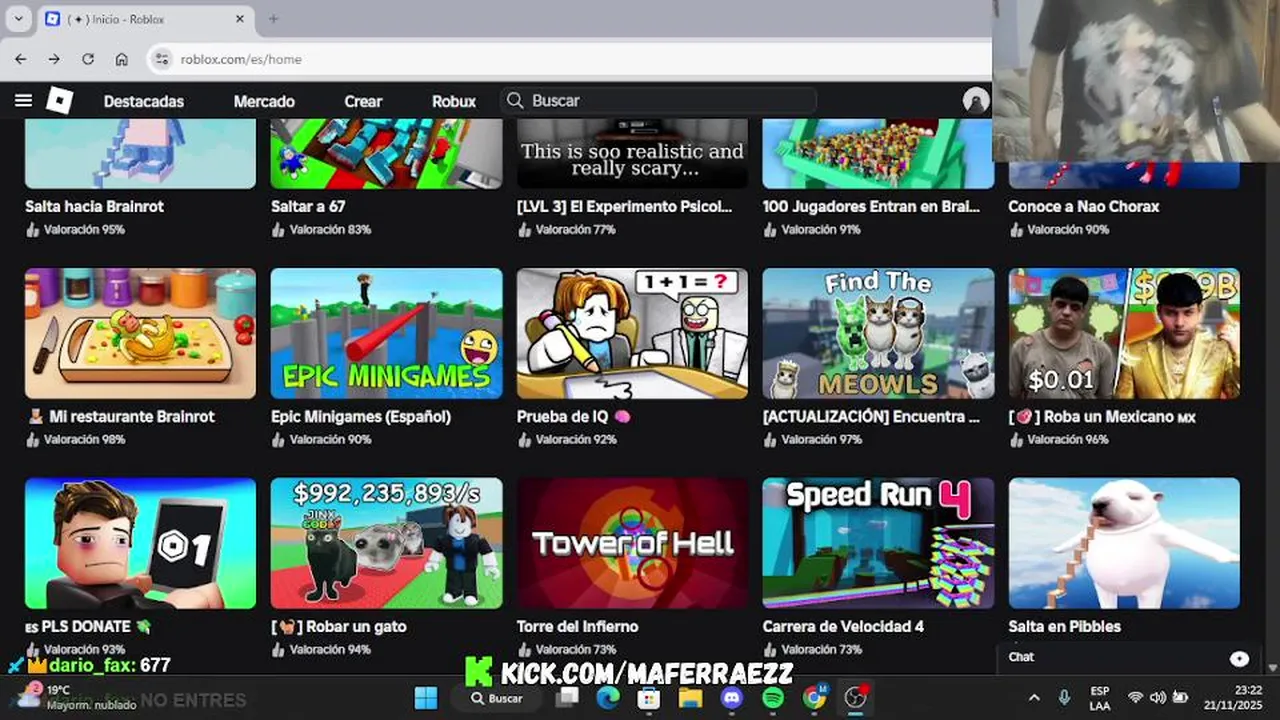Open Speed Run 4 thumbnail
This screenshot has height=720, width=1280.
pos(878,543)
